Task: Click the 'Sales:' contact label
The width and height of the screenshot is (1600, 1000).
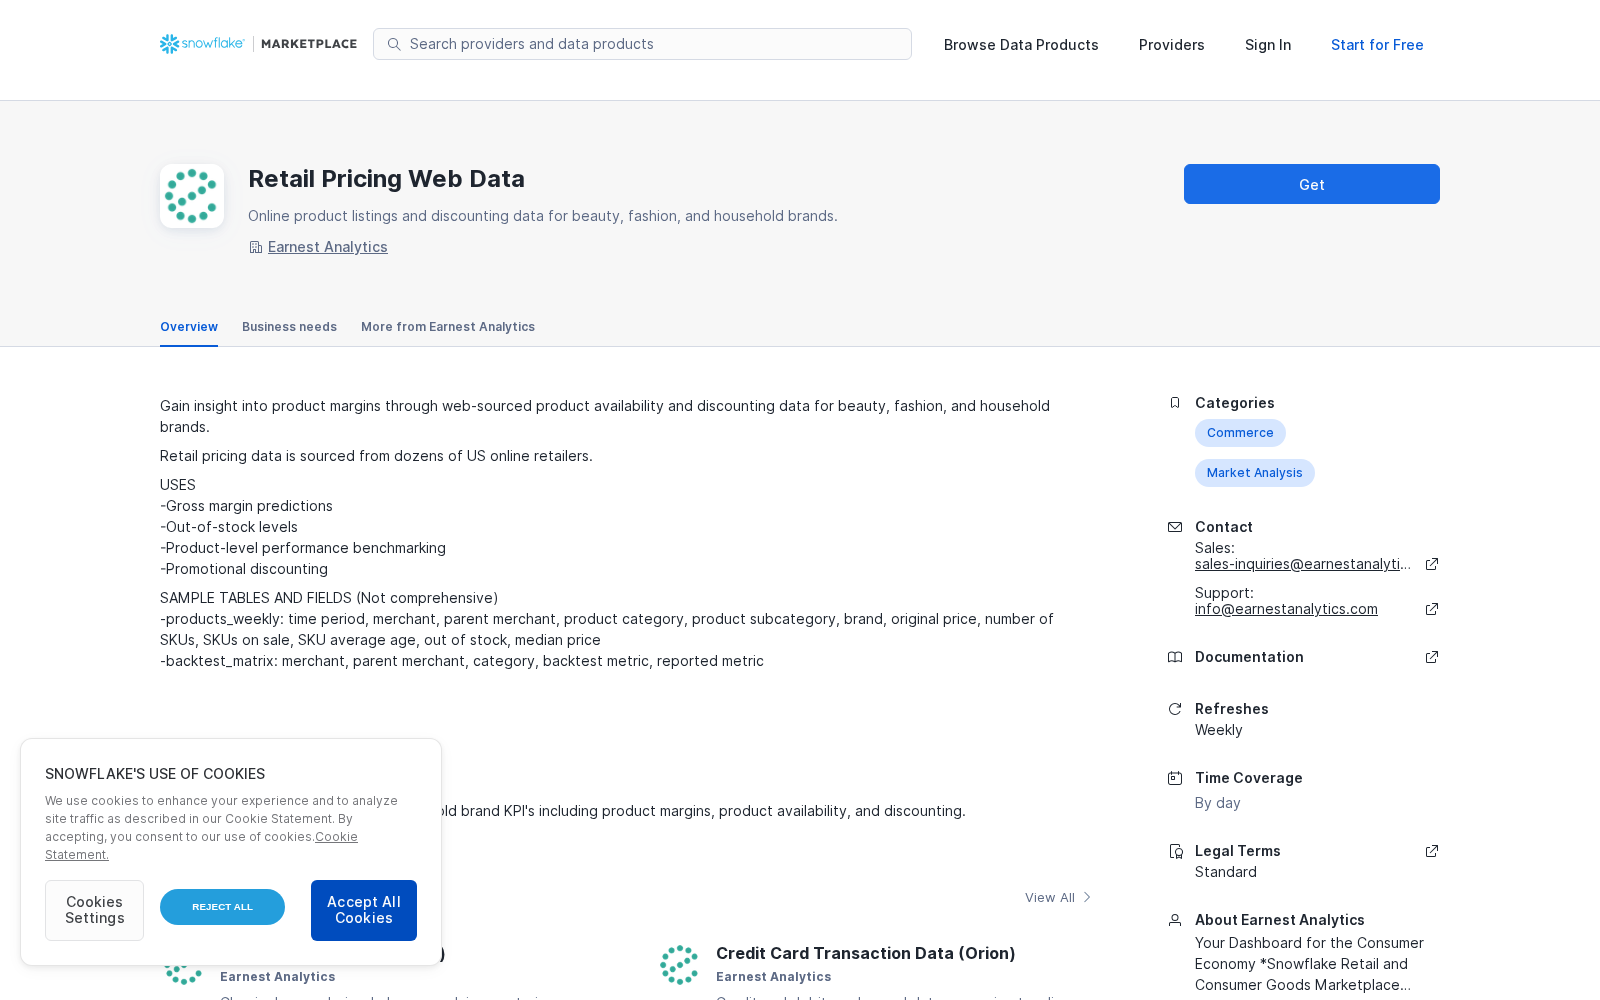Action: click(x=1215, y=548)
